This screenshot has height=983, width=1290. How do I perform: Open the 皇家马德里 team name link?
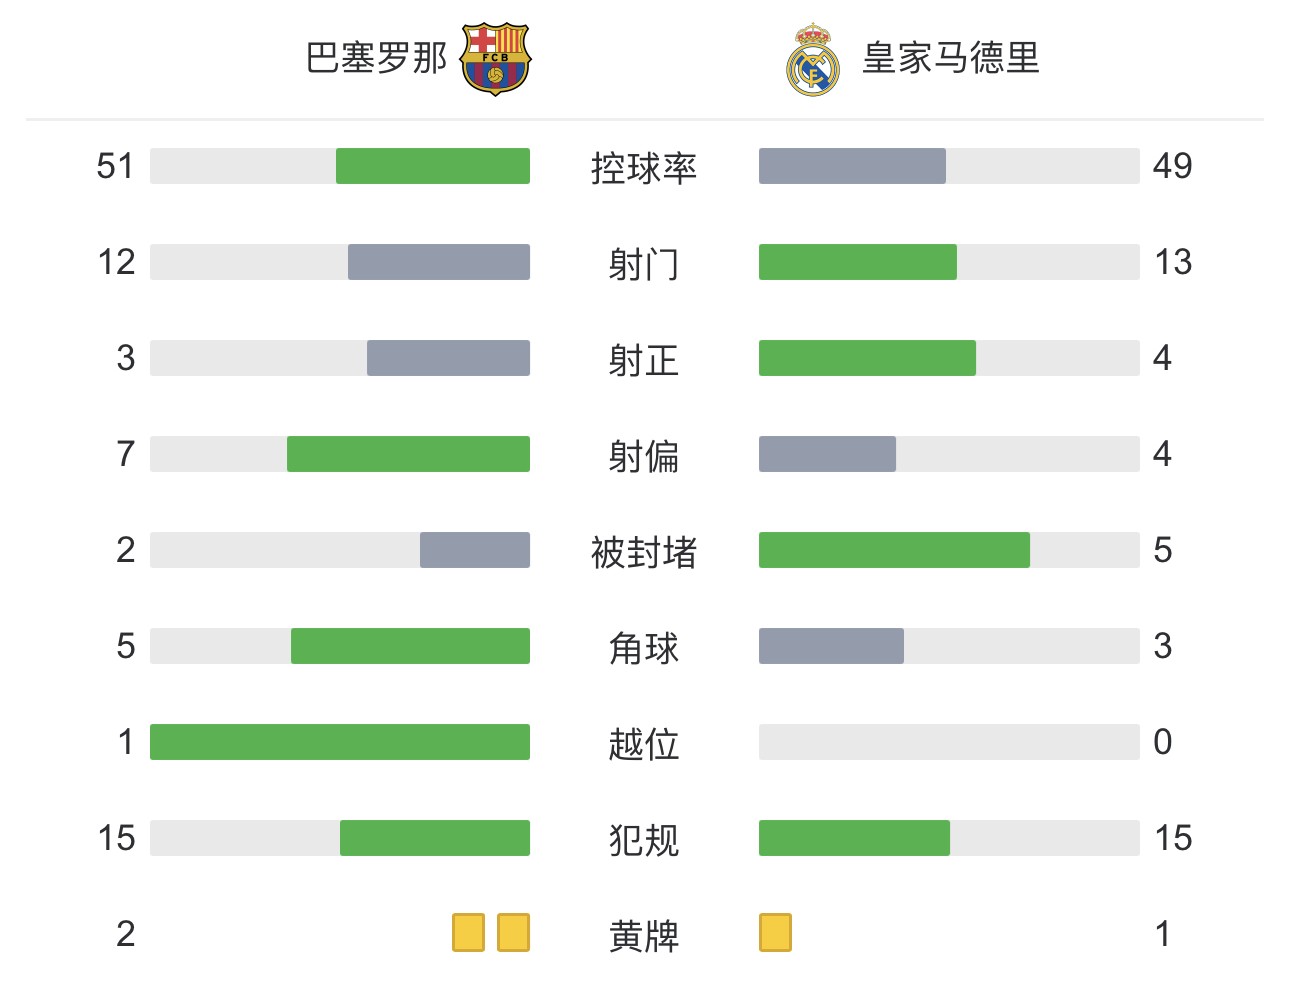(951, 58)
